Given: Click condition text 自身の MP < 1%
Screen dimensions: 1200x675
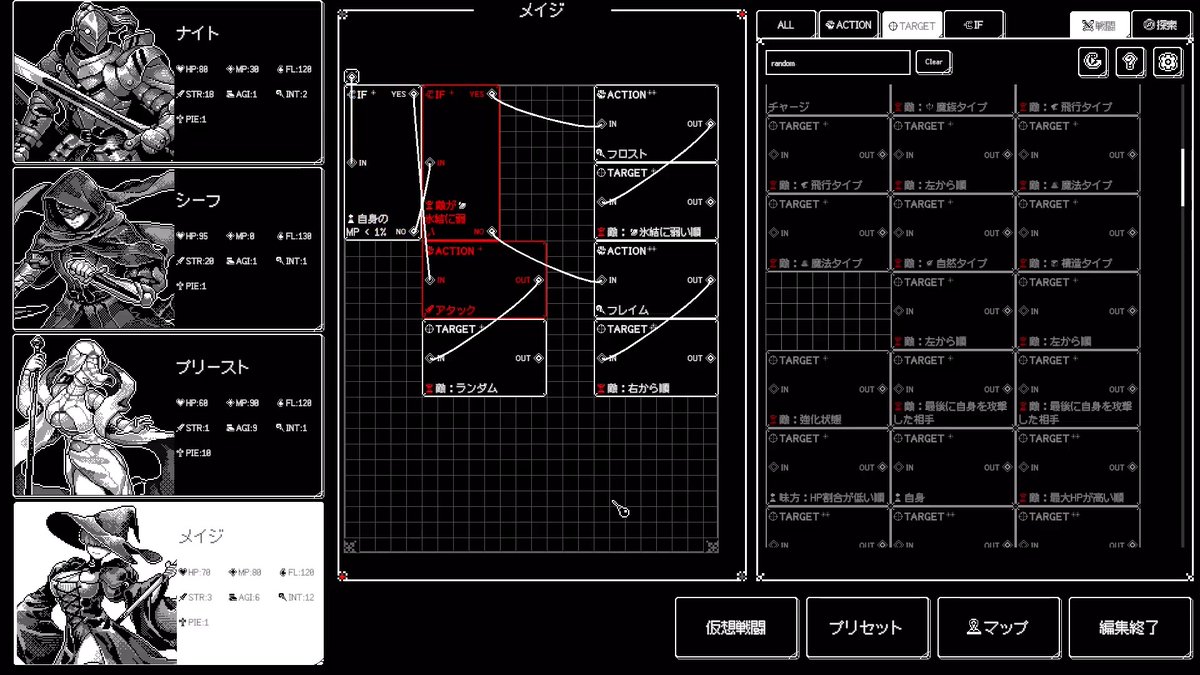Looking at the screenshot, I should [367, 225].
